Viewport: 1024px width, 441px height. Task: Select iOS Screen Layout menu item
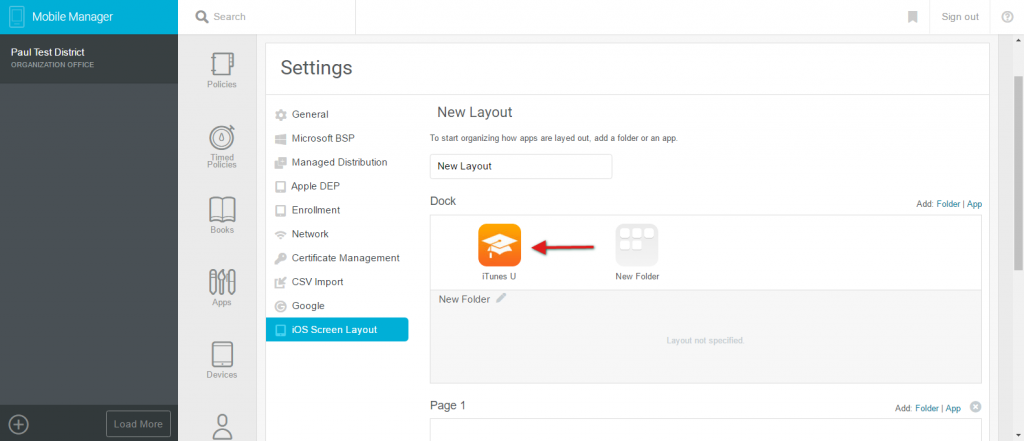[337, 329]
